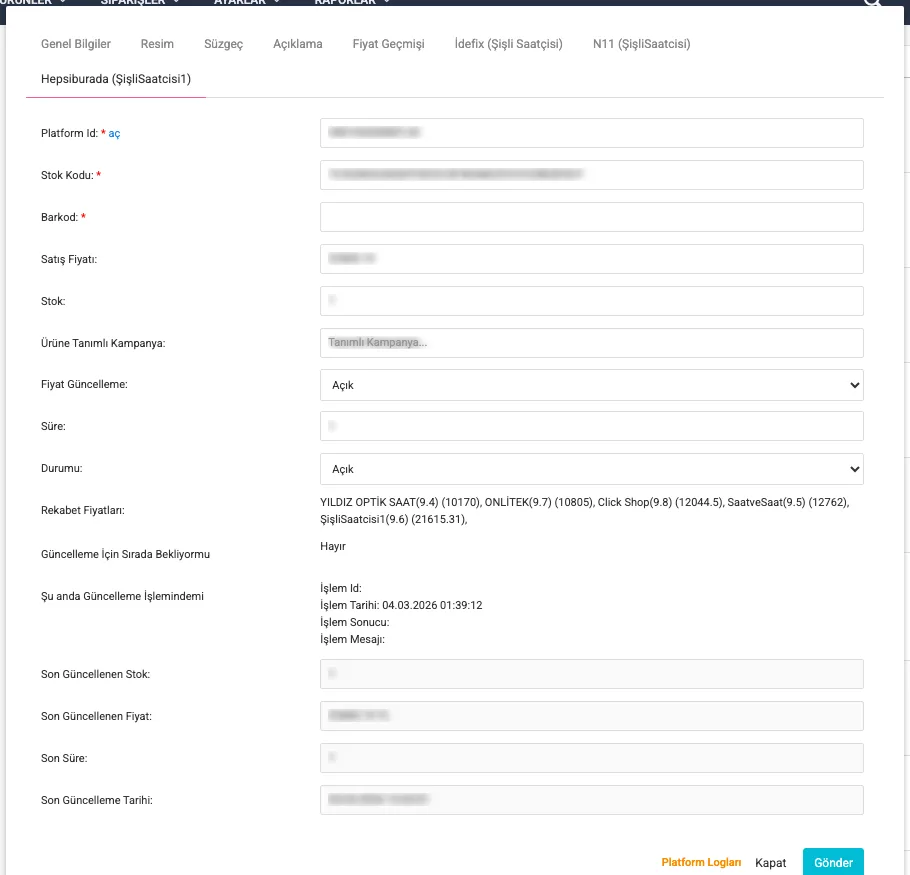Click into the Platform Id field

point(591,133)
